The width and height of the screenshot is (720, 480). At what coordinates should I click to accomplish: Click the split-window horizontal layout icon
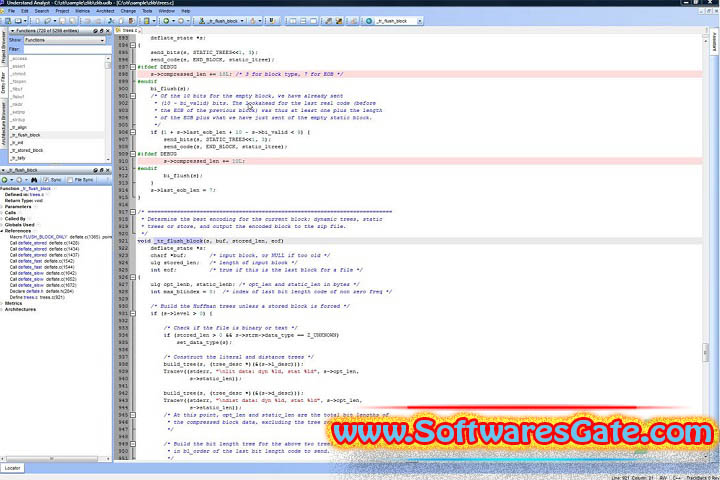click(303, 21)
